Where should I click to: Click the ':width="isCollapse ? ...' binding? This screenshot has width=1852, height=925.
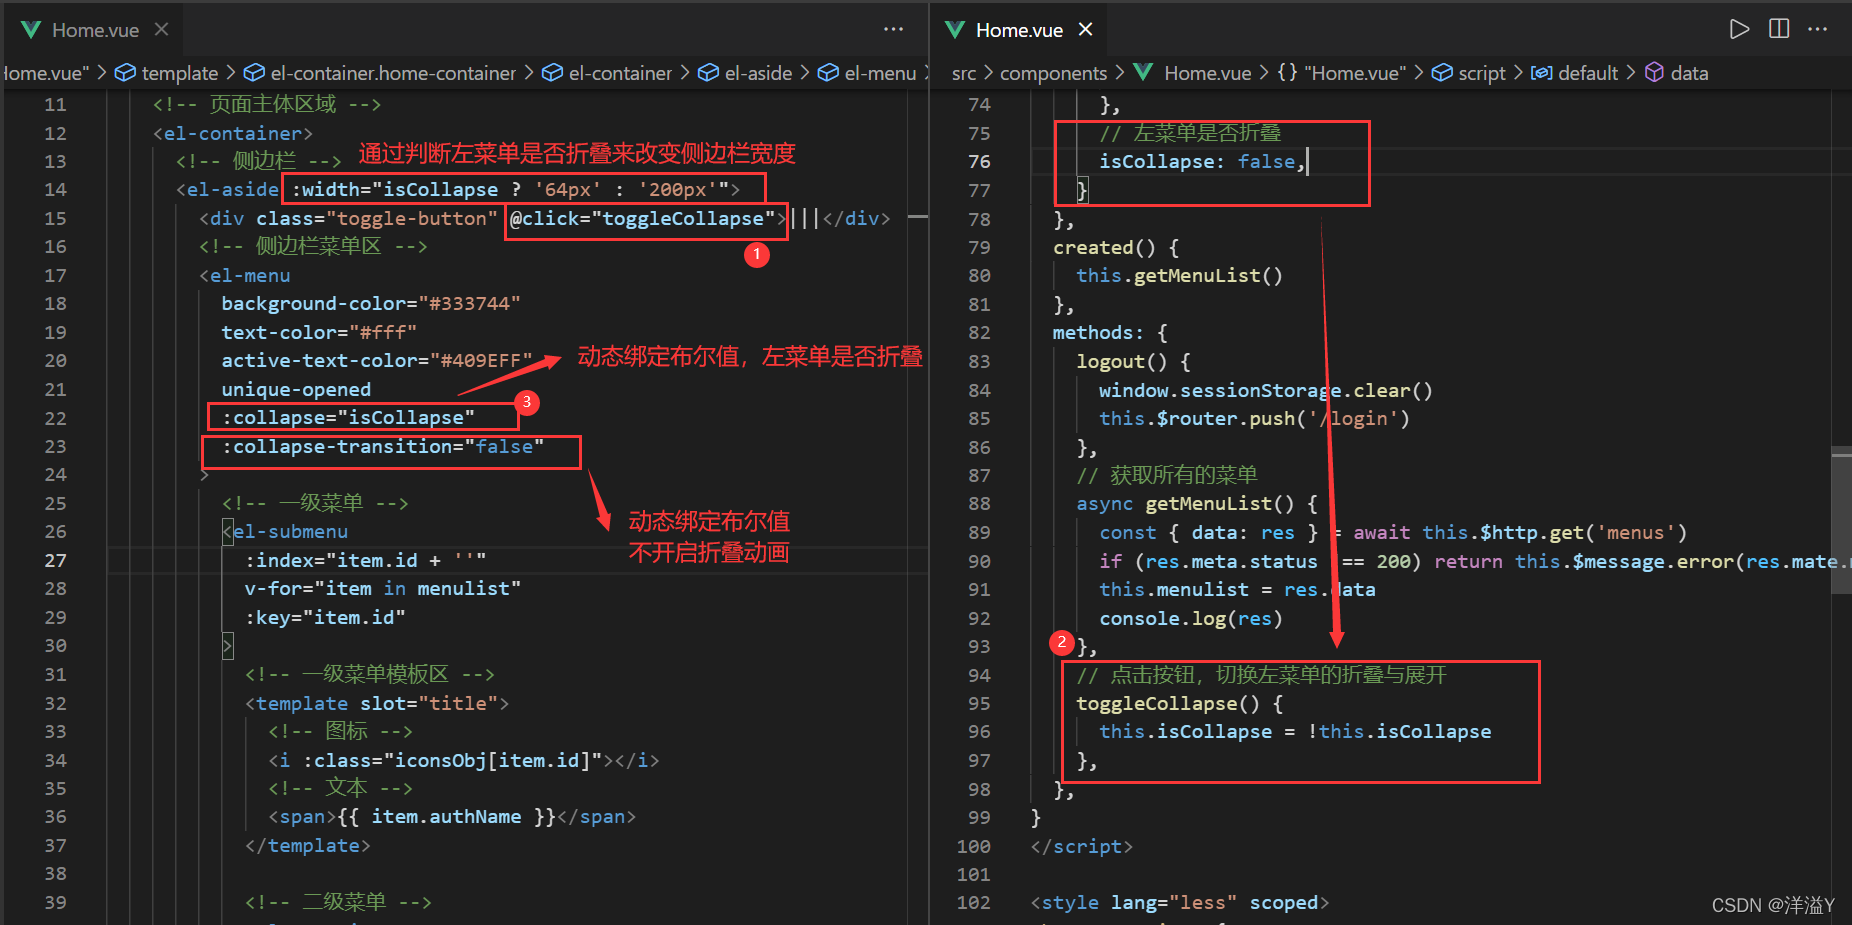[510, 190]
